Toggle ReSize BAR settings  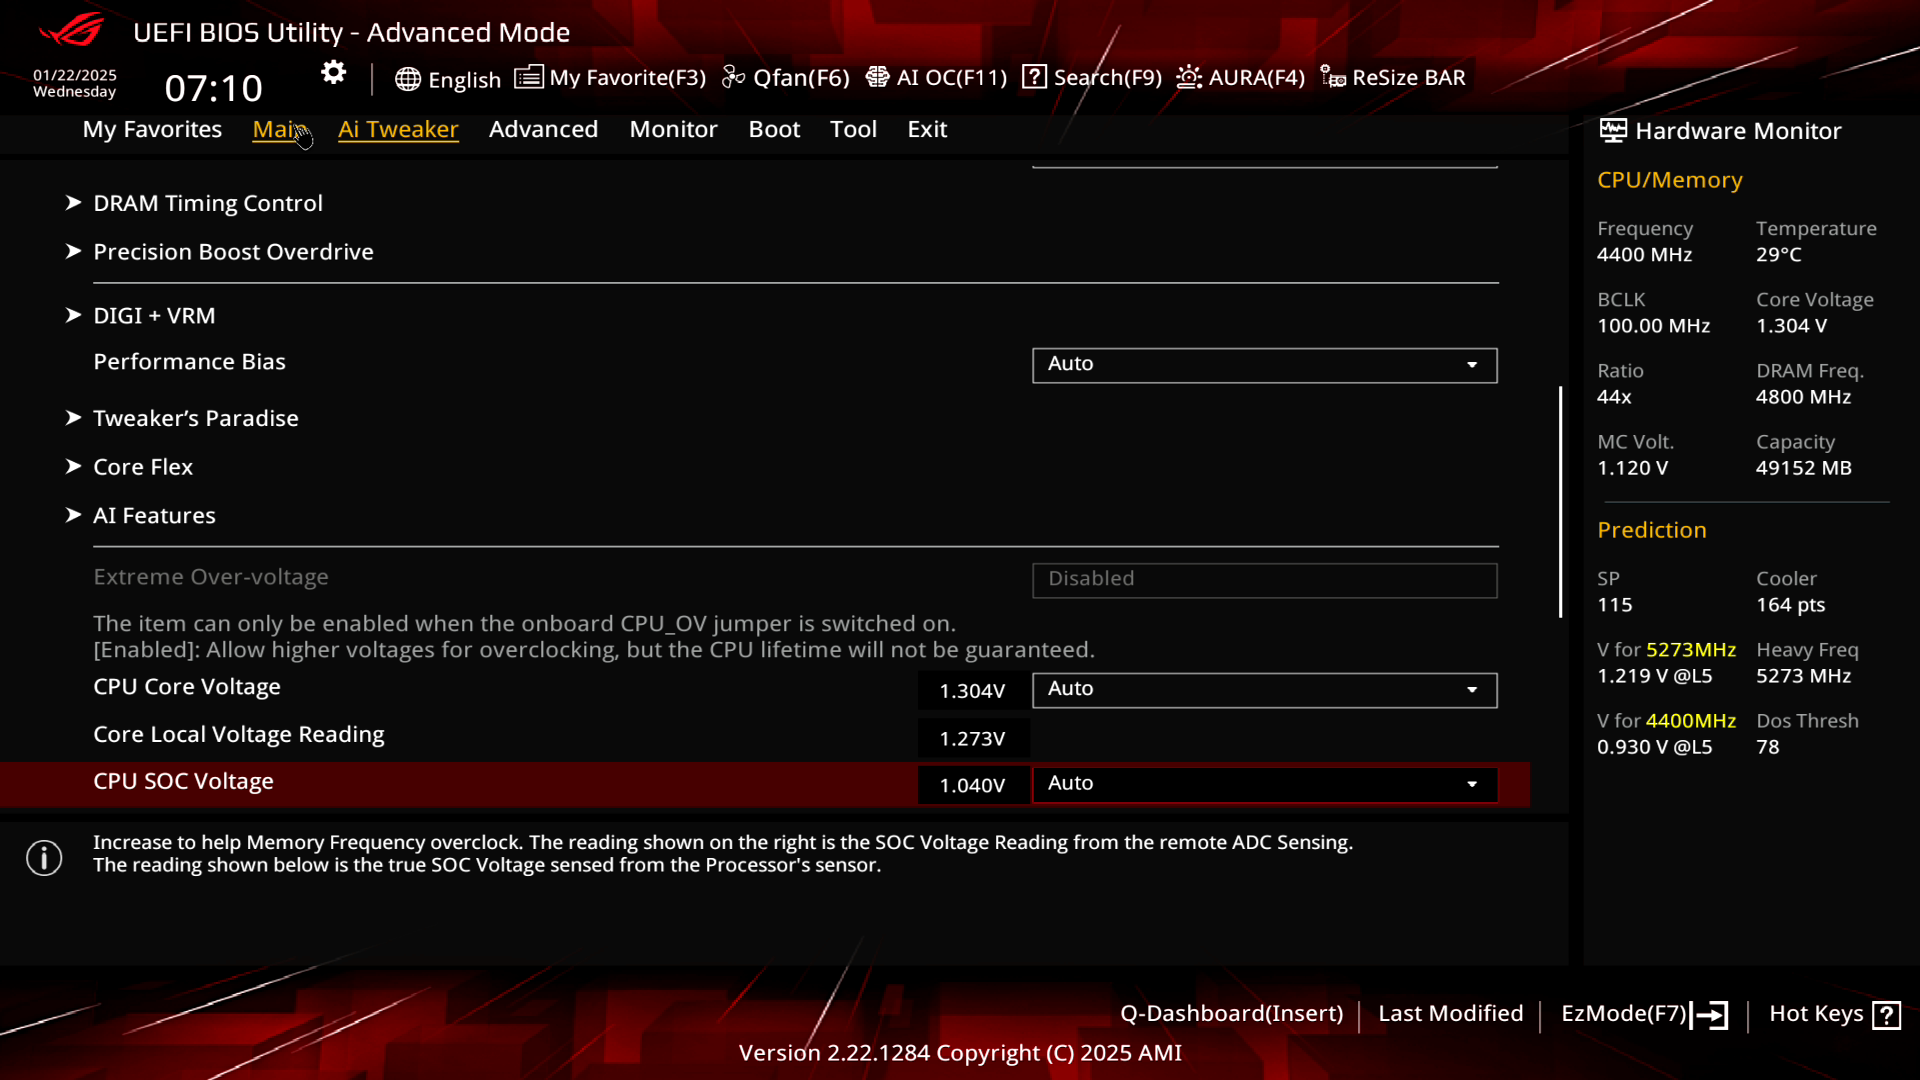[x=1393, y=76]
